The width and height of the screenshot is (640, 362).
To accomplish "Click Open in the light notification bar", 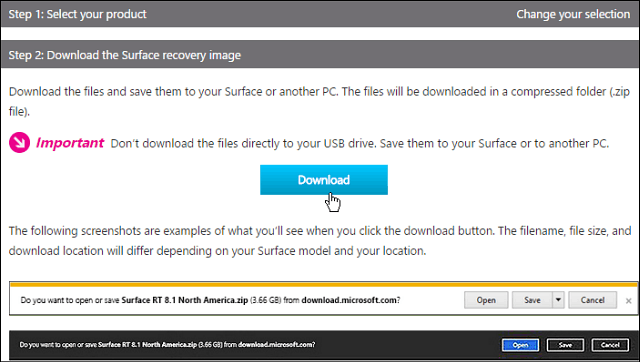I will click(486, 300).
